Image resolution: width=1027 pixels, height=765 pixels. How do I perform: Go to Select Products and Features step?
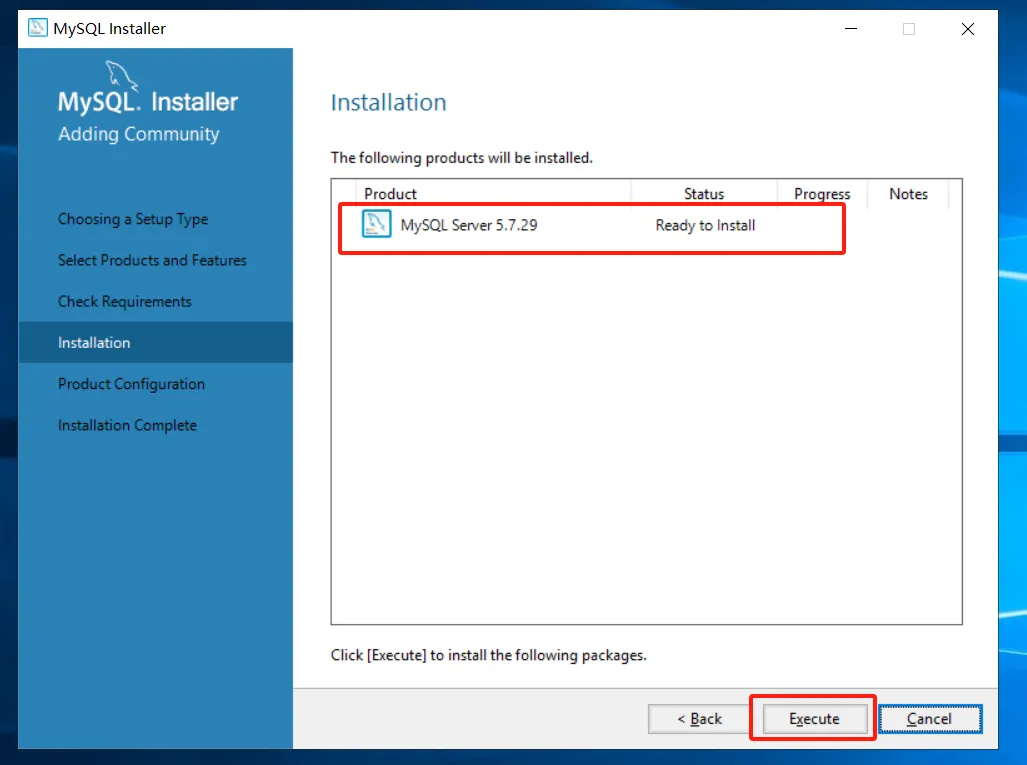coord(152,260)
